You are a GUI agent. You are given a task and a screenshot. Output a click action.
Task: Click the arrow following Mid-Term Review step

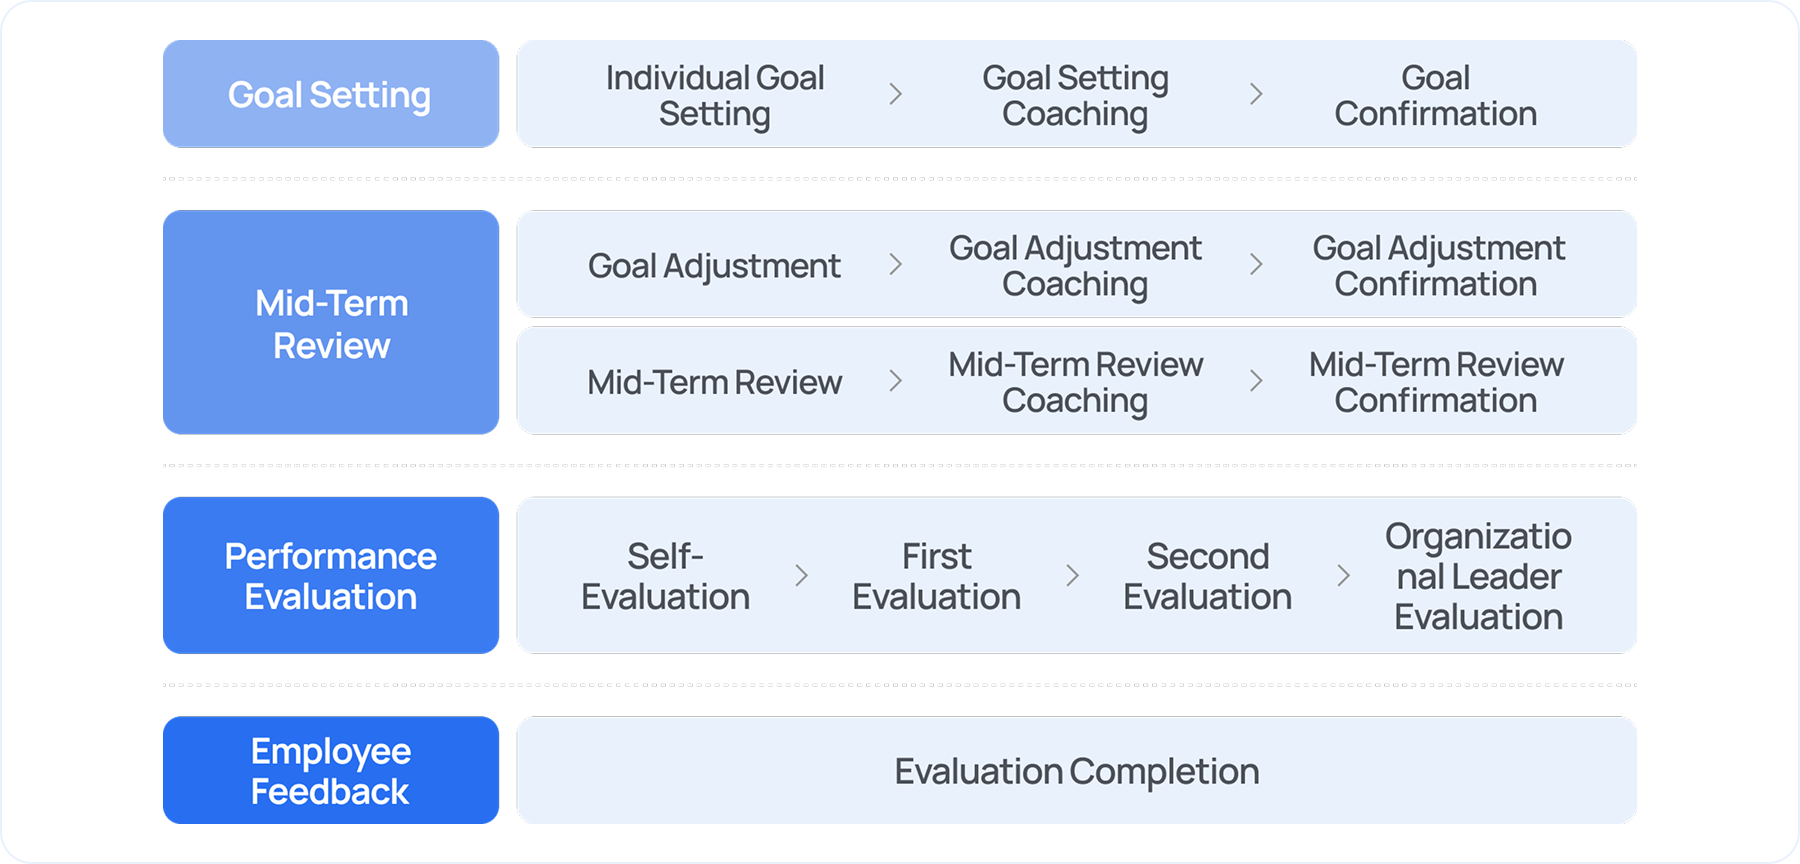pyautogui.click(x=896, y=381)
